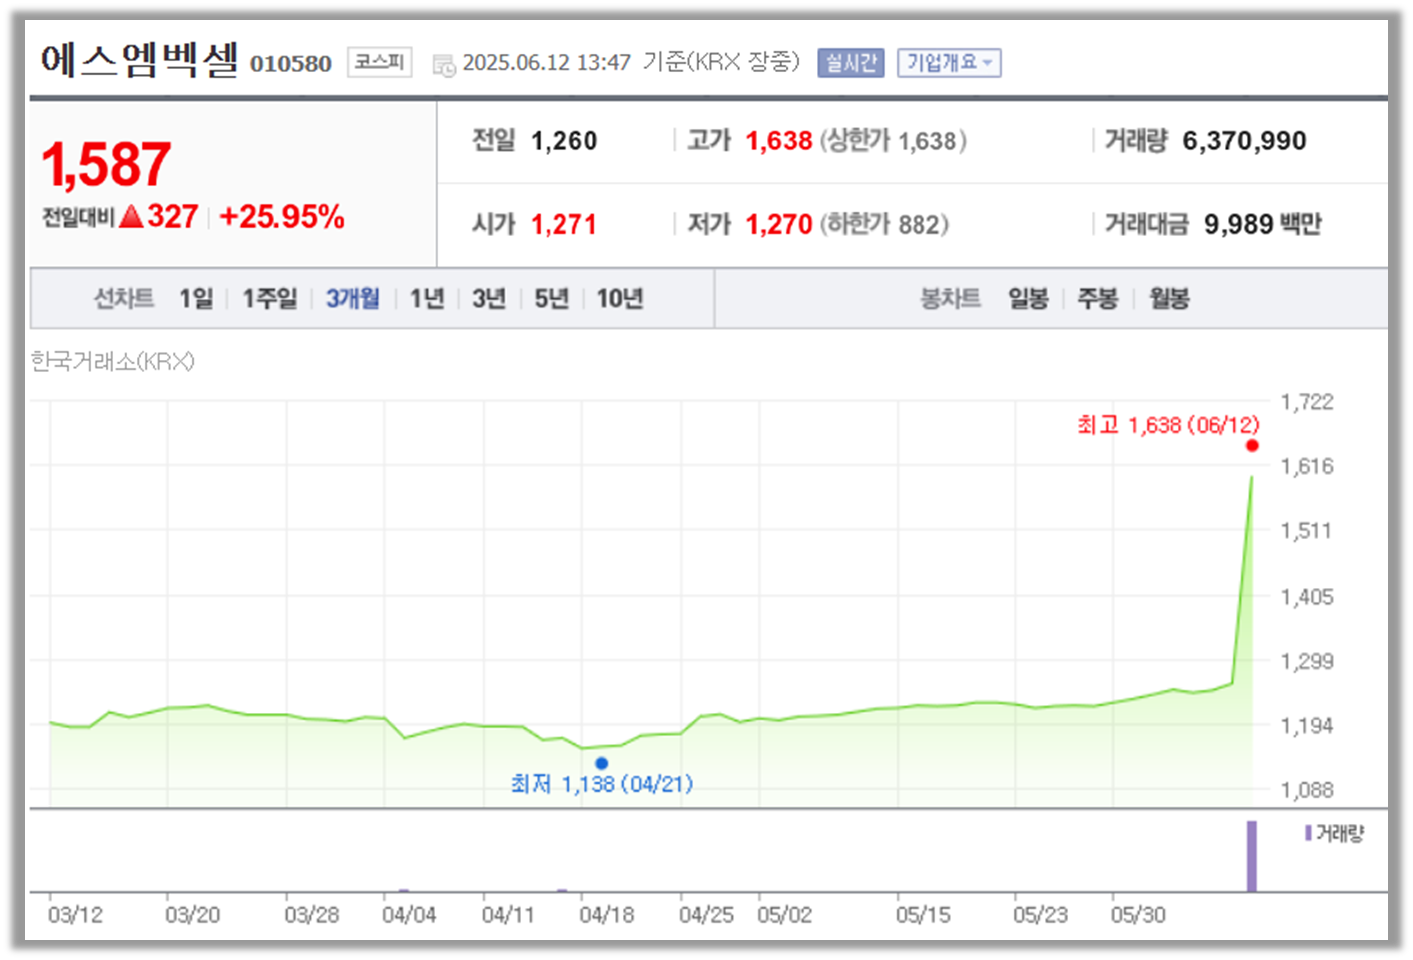The image size is (1413, 960).
Task: Click the blue 최저 low point marker
Action: (x=601, y=763)
